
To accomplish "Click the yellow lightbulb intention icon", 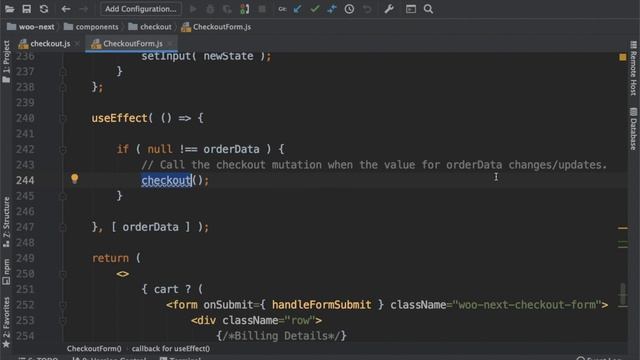I will click(x=74, y=179).
